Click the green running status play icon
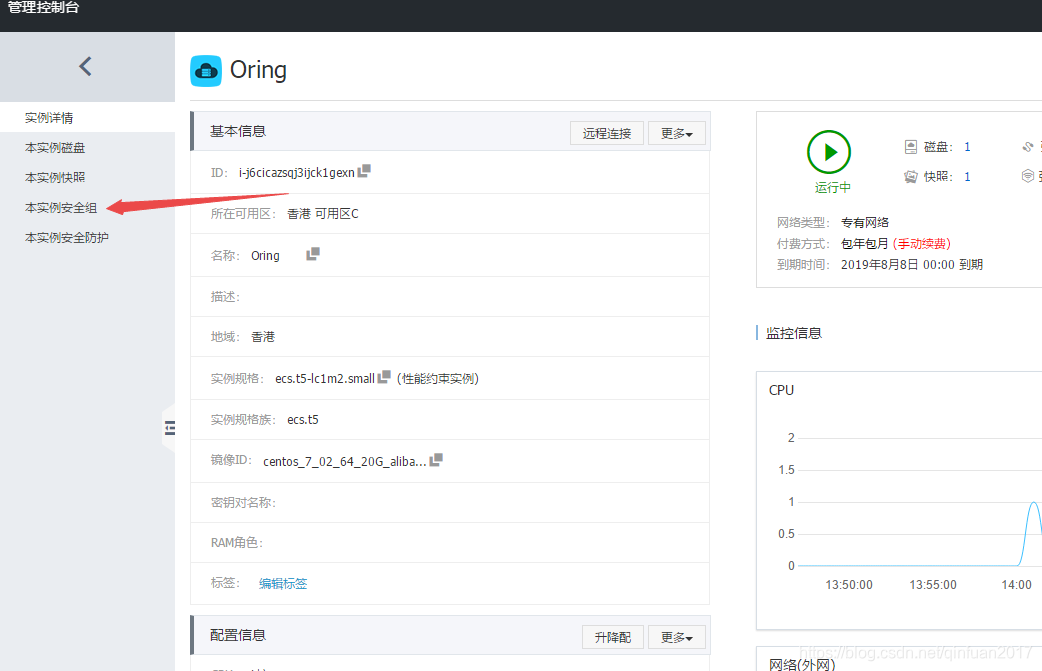This screenshot has width=1042, height=671. coord(829,152)
